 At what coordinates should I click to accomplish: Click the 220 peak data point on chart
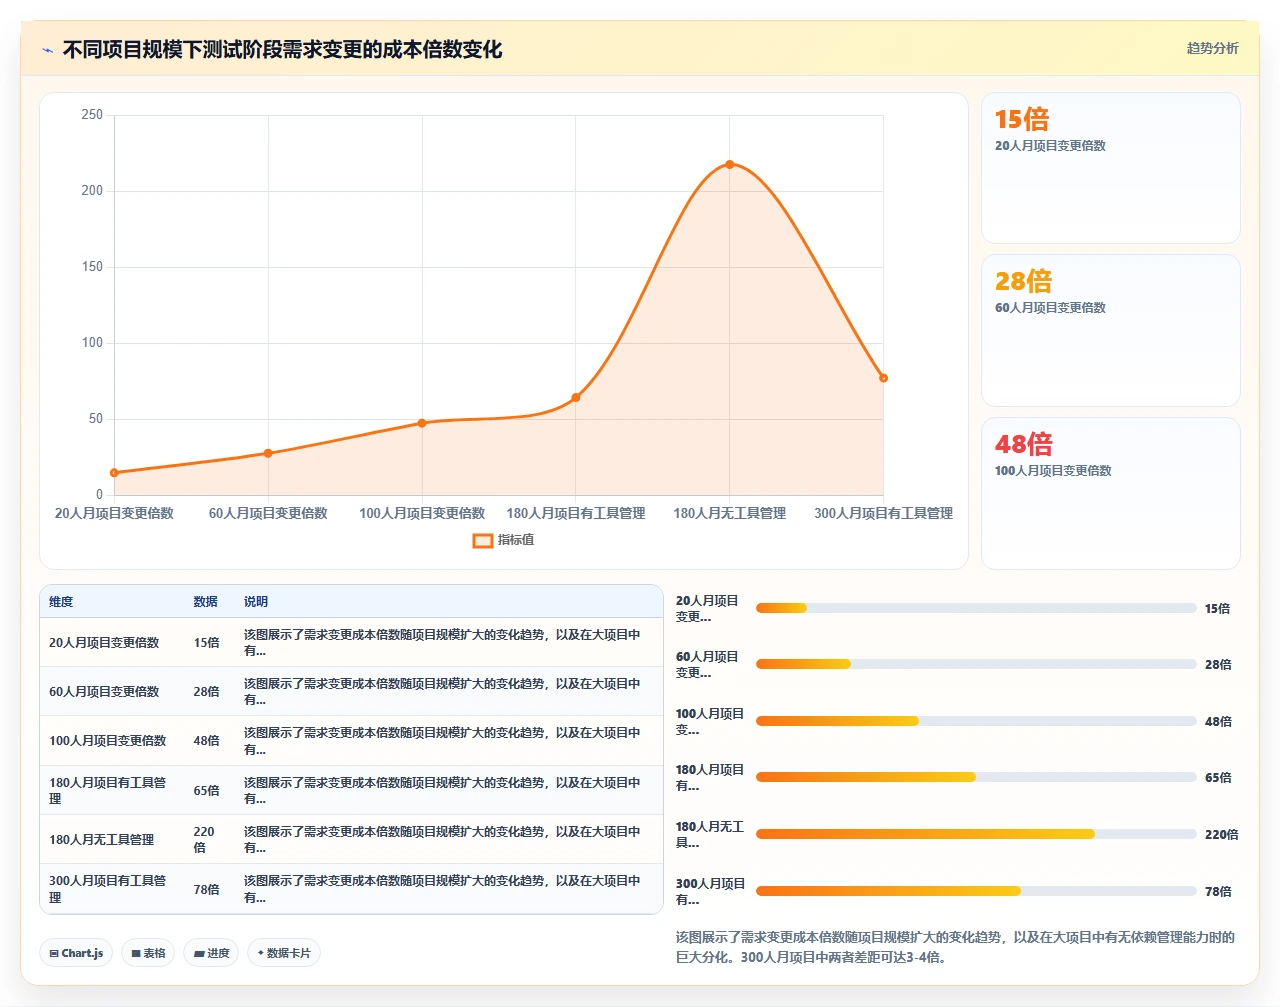(730, 165)
